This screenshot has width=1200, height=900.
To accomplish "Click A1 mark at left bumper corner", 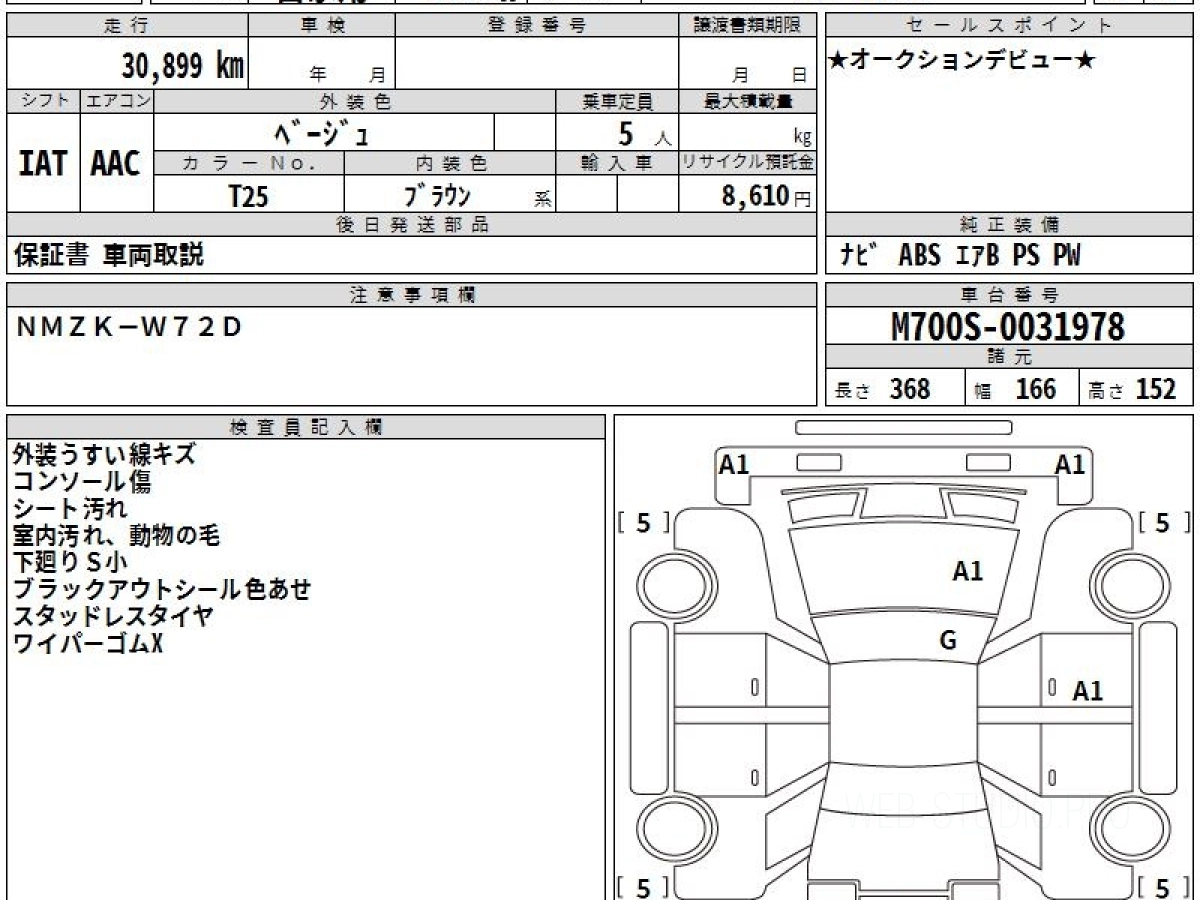I will point(735,464).
